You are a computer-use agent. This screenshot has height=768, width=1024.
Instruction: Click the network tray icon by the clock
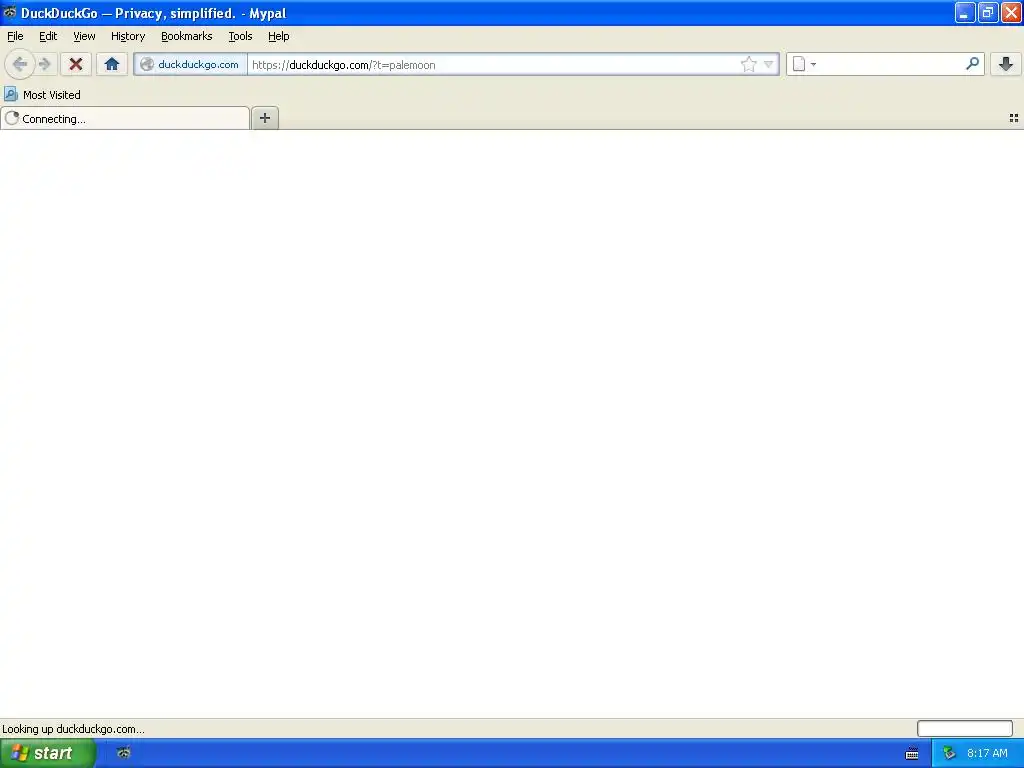click(949, 754)
